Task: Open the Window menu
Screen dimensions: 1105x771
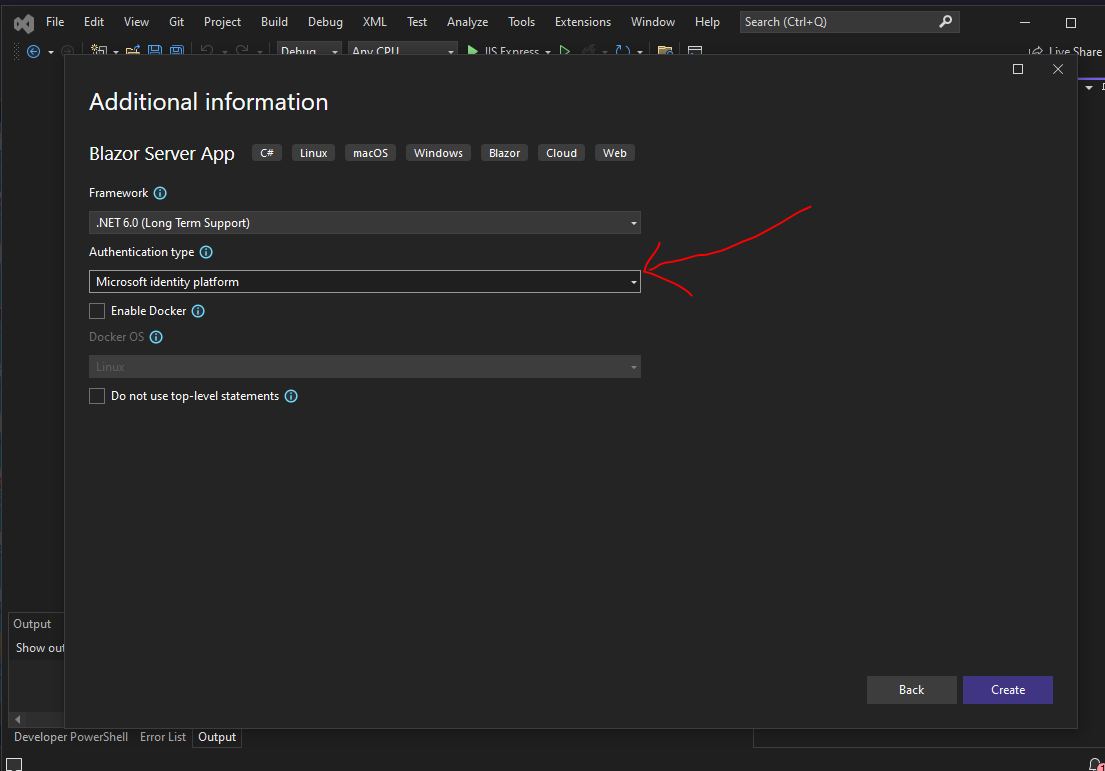Action: [x=653, y=22]
